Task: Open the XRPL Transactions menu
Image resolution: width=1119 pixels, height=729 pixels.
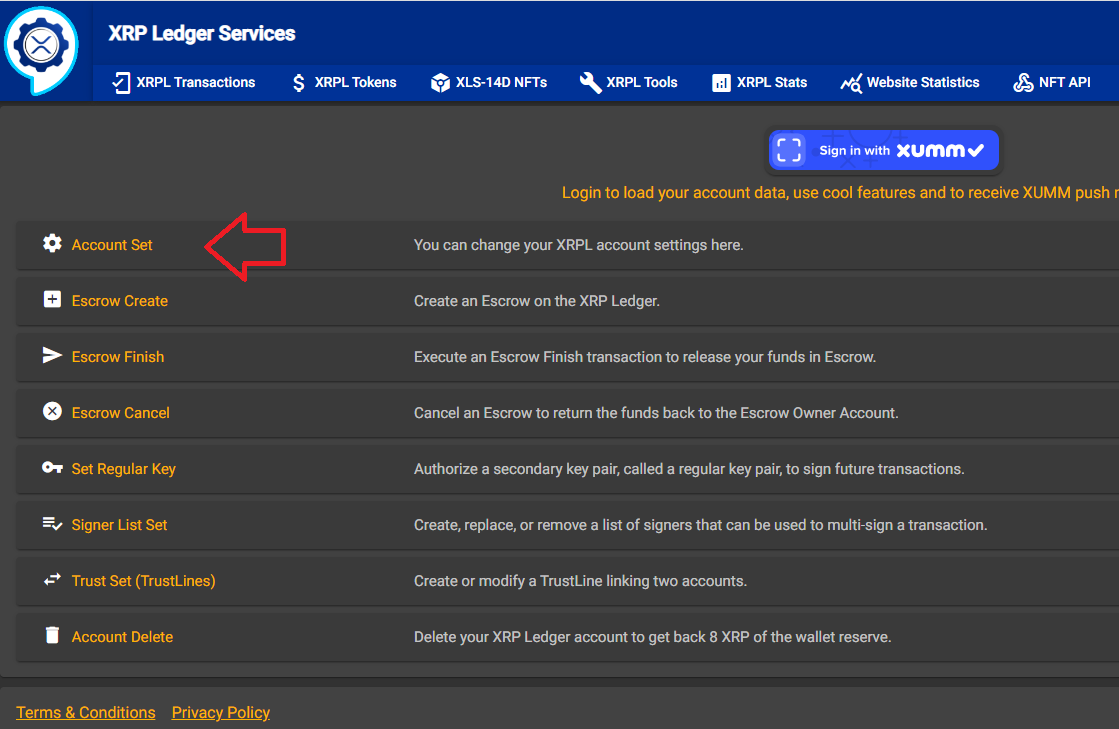Action: click(183, 82)
